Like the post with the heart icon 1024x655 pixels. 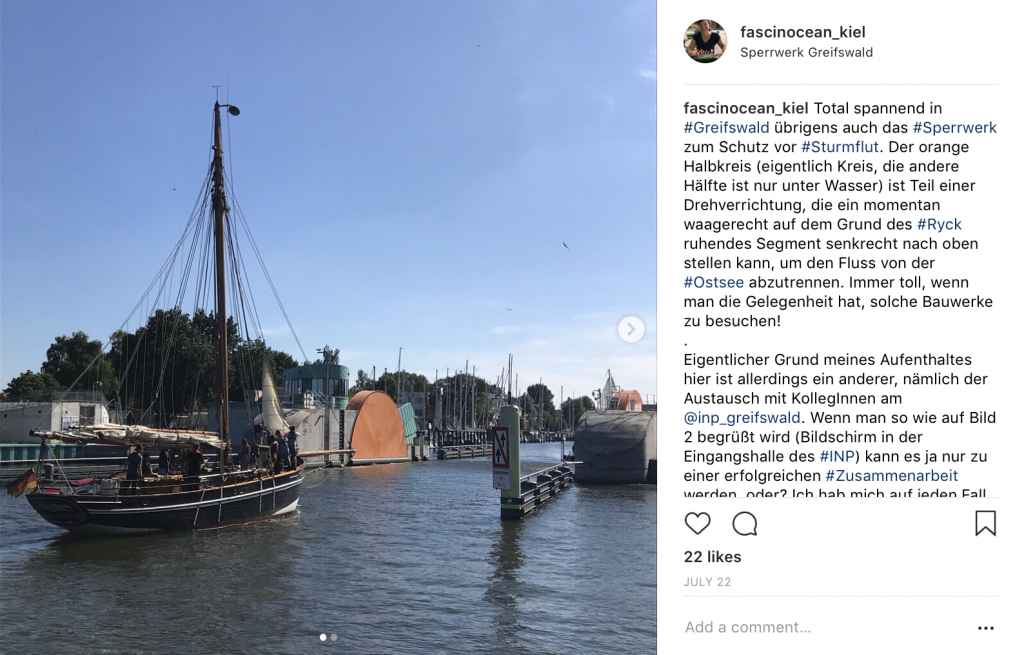[x=697, y=524]
